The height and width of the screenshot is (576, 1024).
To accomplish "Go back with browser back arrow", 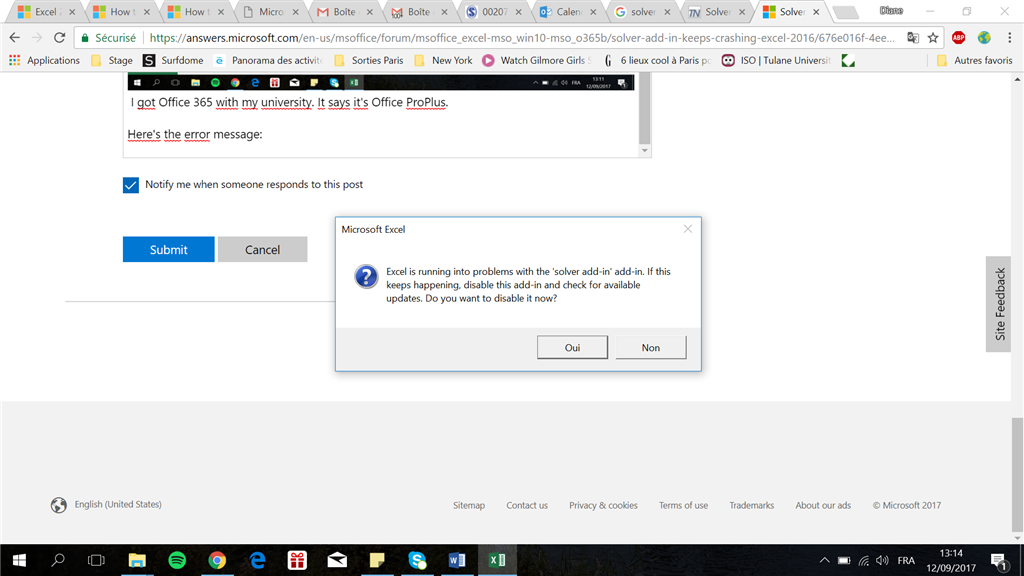I will [14, 38].
